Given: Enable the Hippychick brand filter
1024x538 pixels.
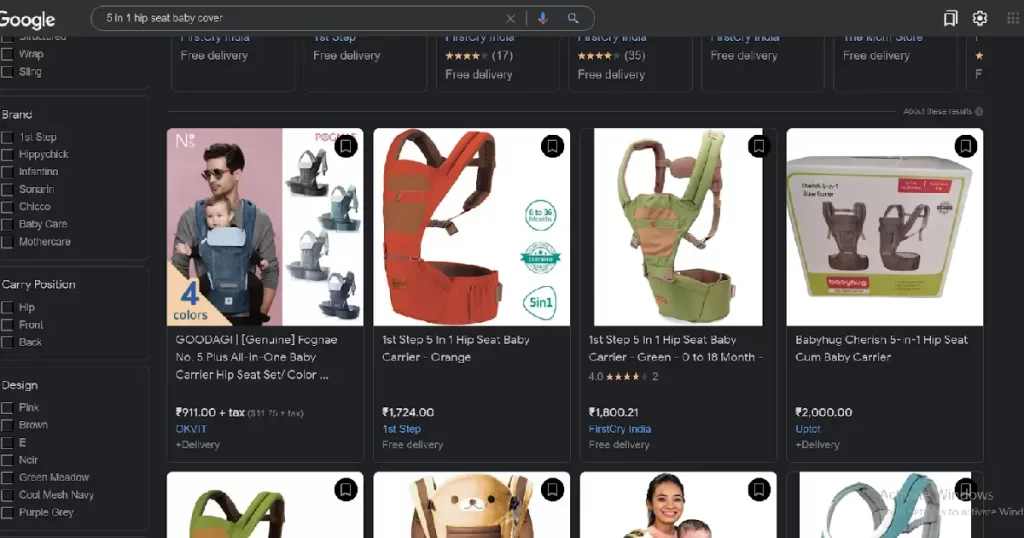Looking at the screenshot, I should click(x=7, y=155).
